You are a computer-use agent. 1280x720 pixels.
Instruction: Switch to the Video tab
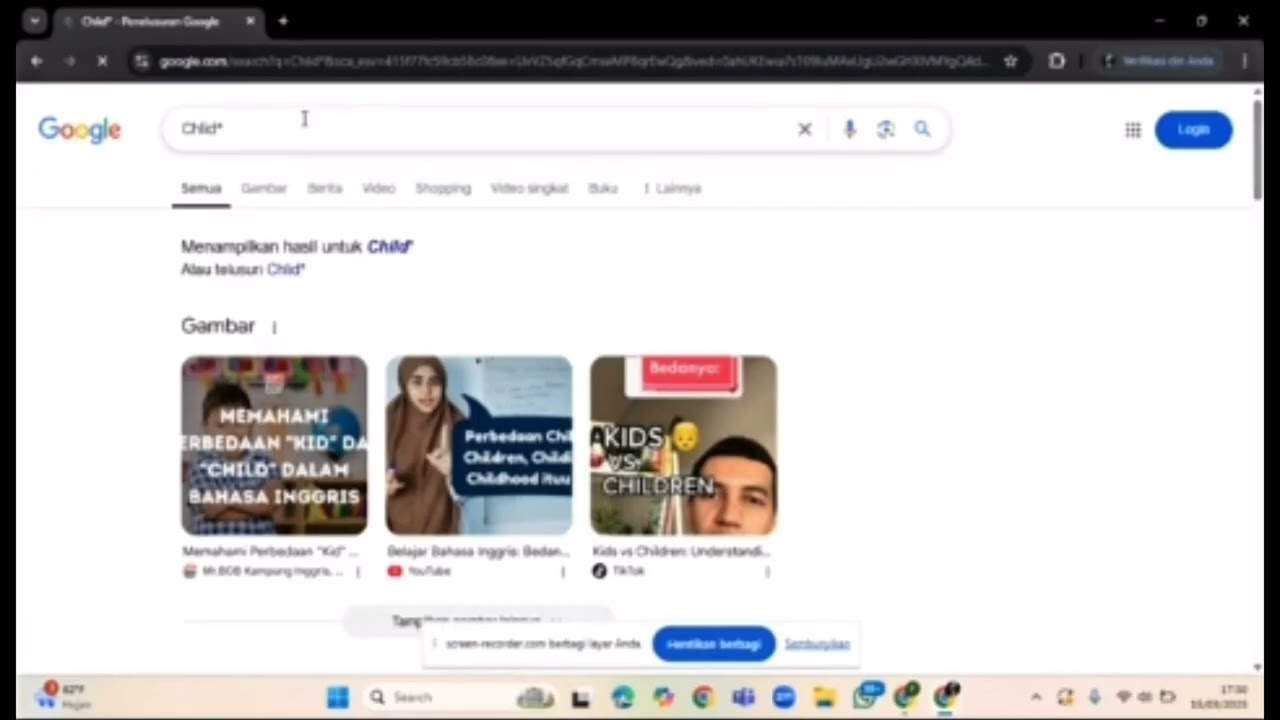click(379, 188)
